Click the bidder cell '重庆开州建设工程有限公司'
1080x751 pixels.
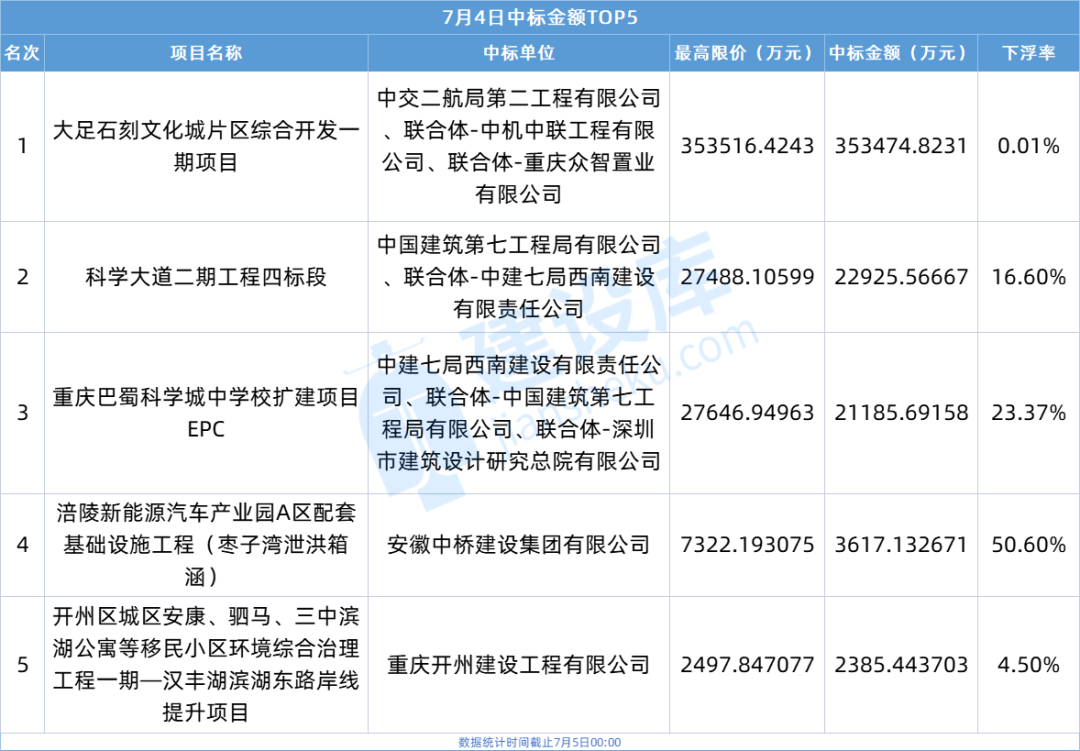click(519, 664)
